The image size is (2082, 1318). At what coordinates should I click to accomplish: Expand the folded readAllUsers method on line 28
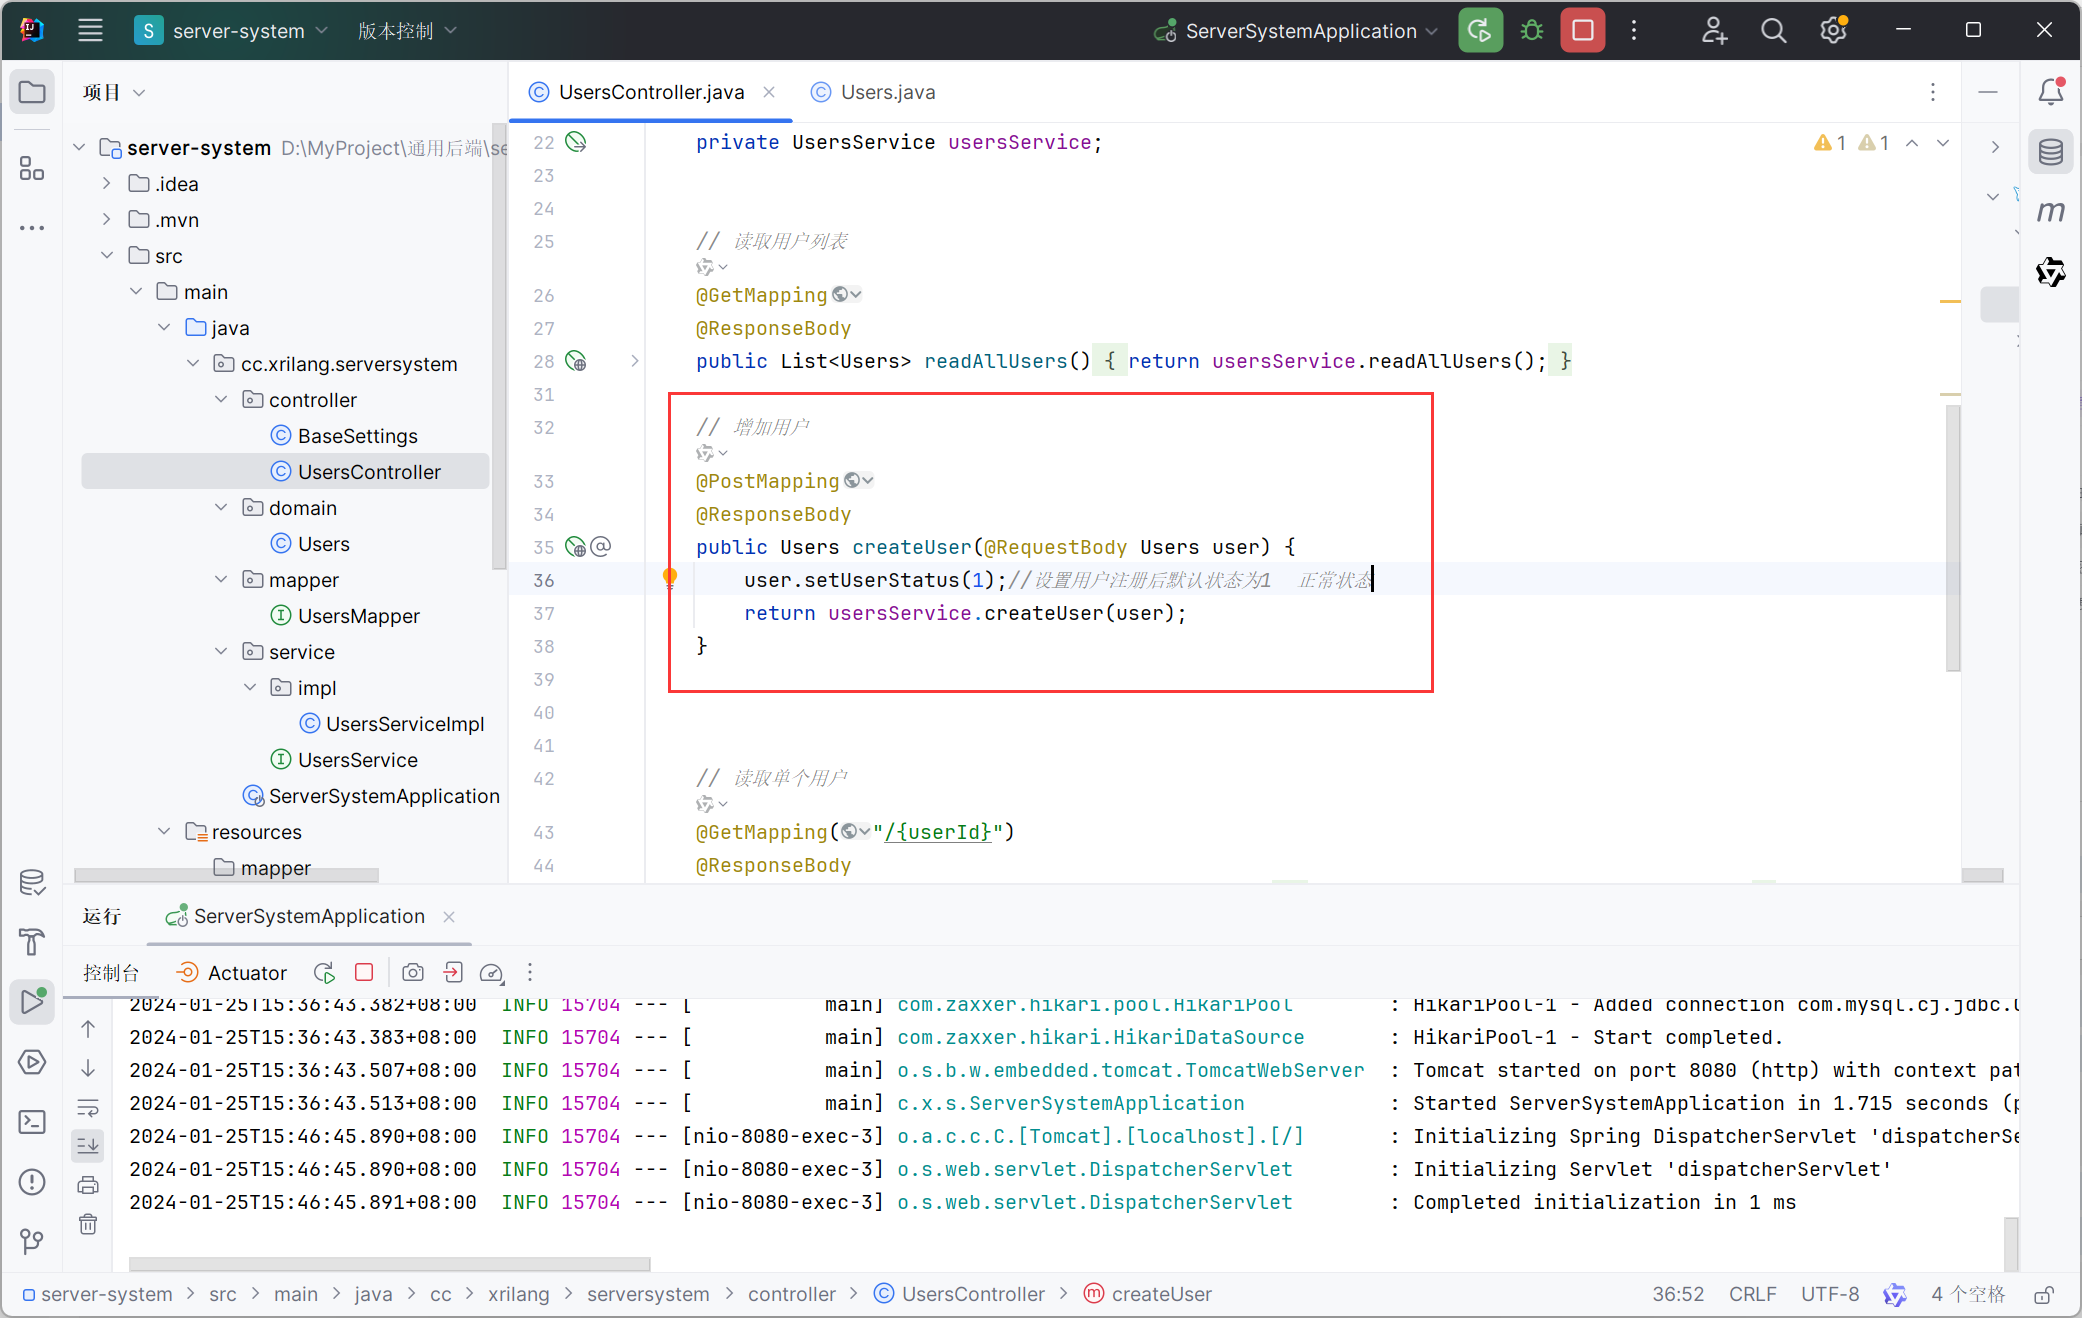point(634,361)
